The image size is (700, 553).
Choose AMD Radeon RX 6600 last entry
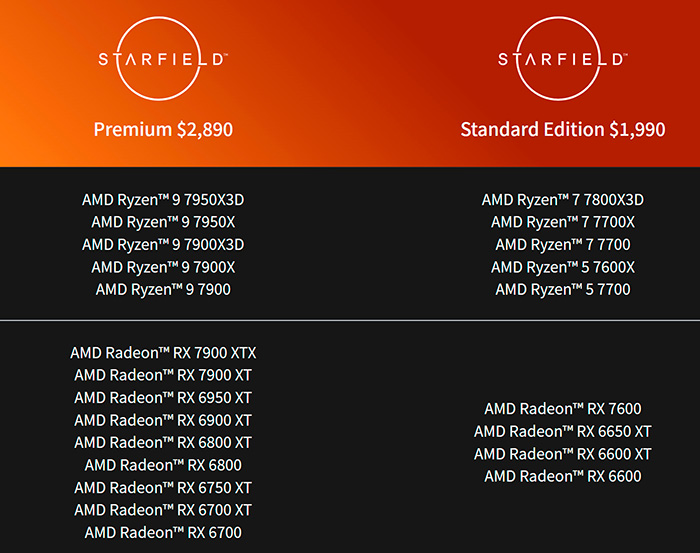562,476
